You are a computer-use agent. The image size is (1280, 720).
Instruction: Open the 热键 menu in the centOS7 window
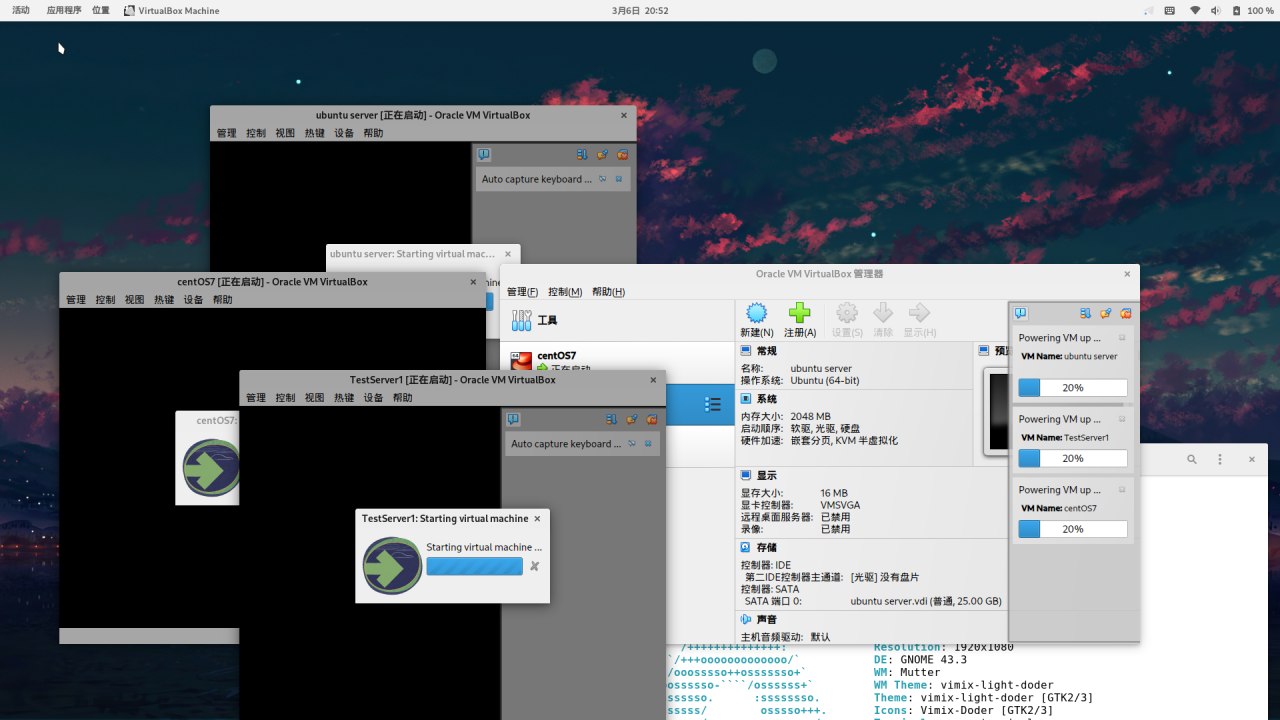[x=164, y=298]
